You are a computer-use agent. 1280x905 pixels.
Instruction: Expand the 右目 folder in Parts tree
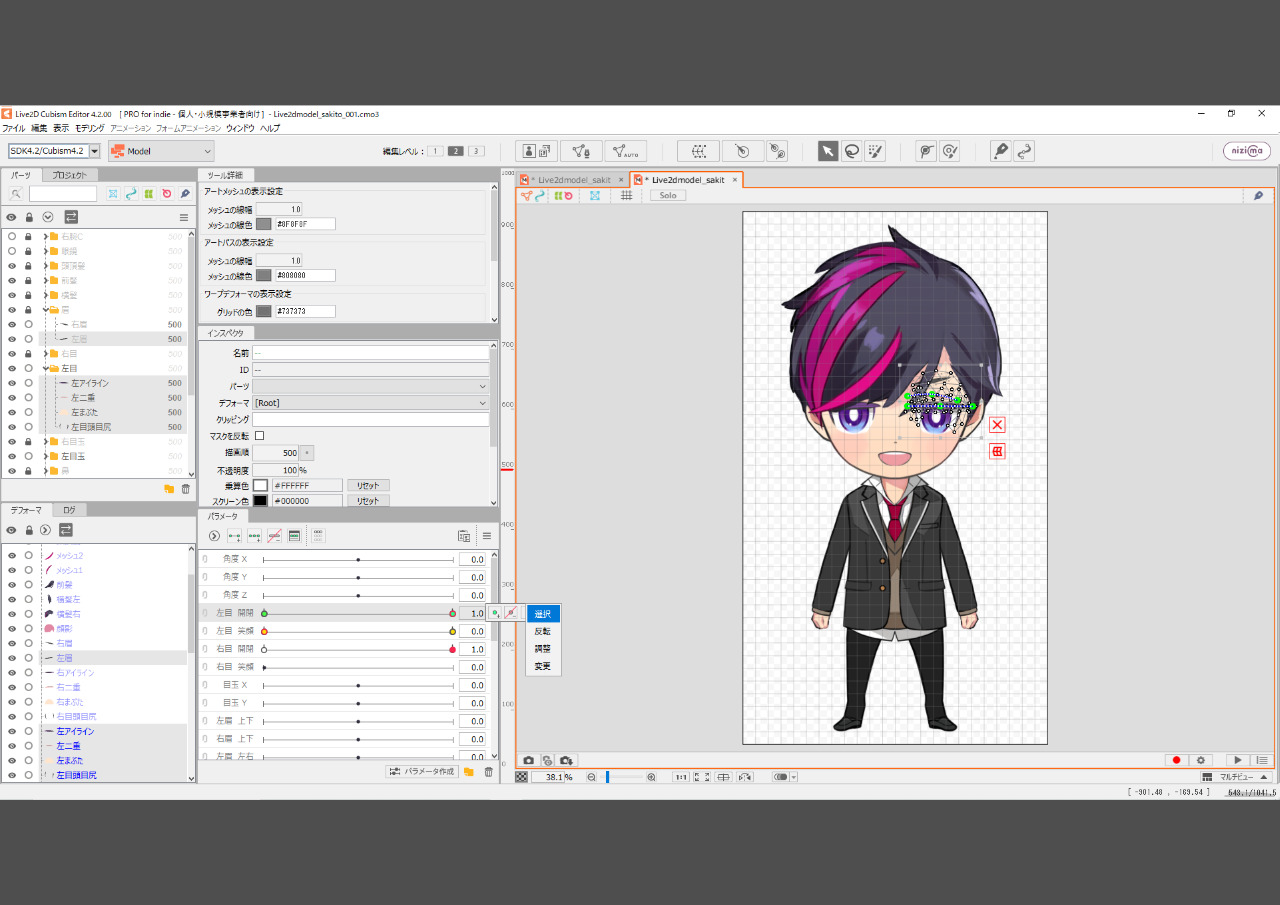[x=45, y=353]
